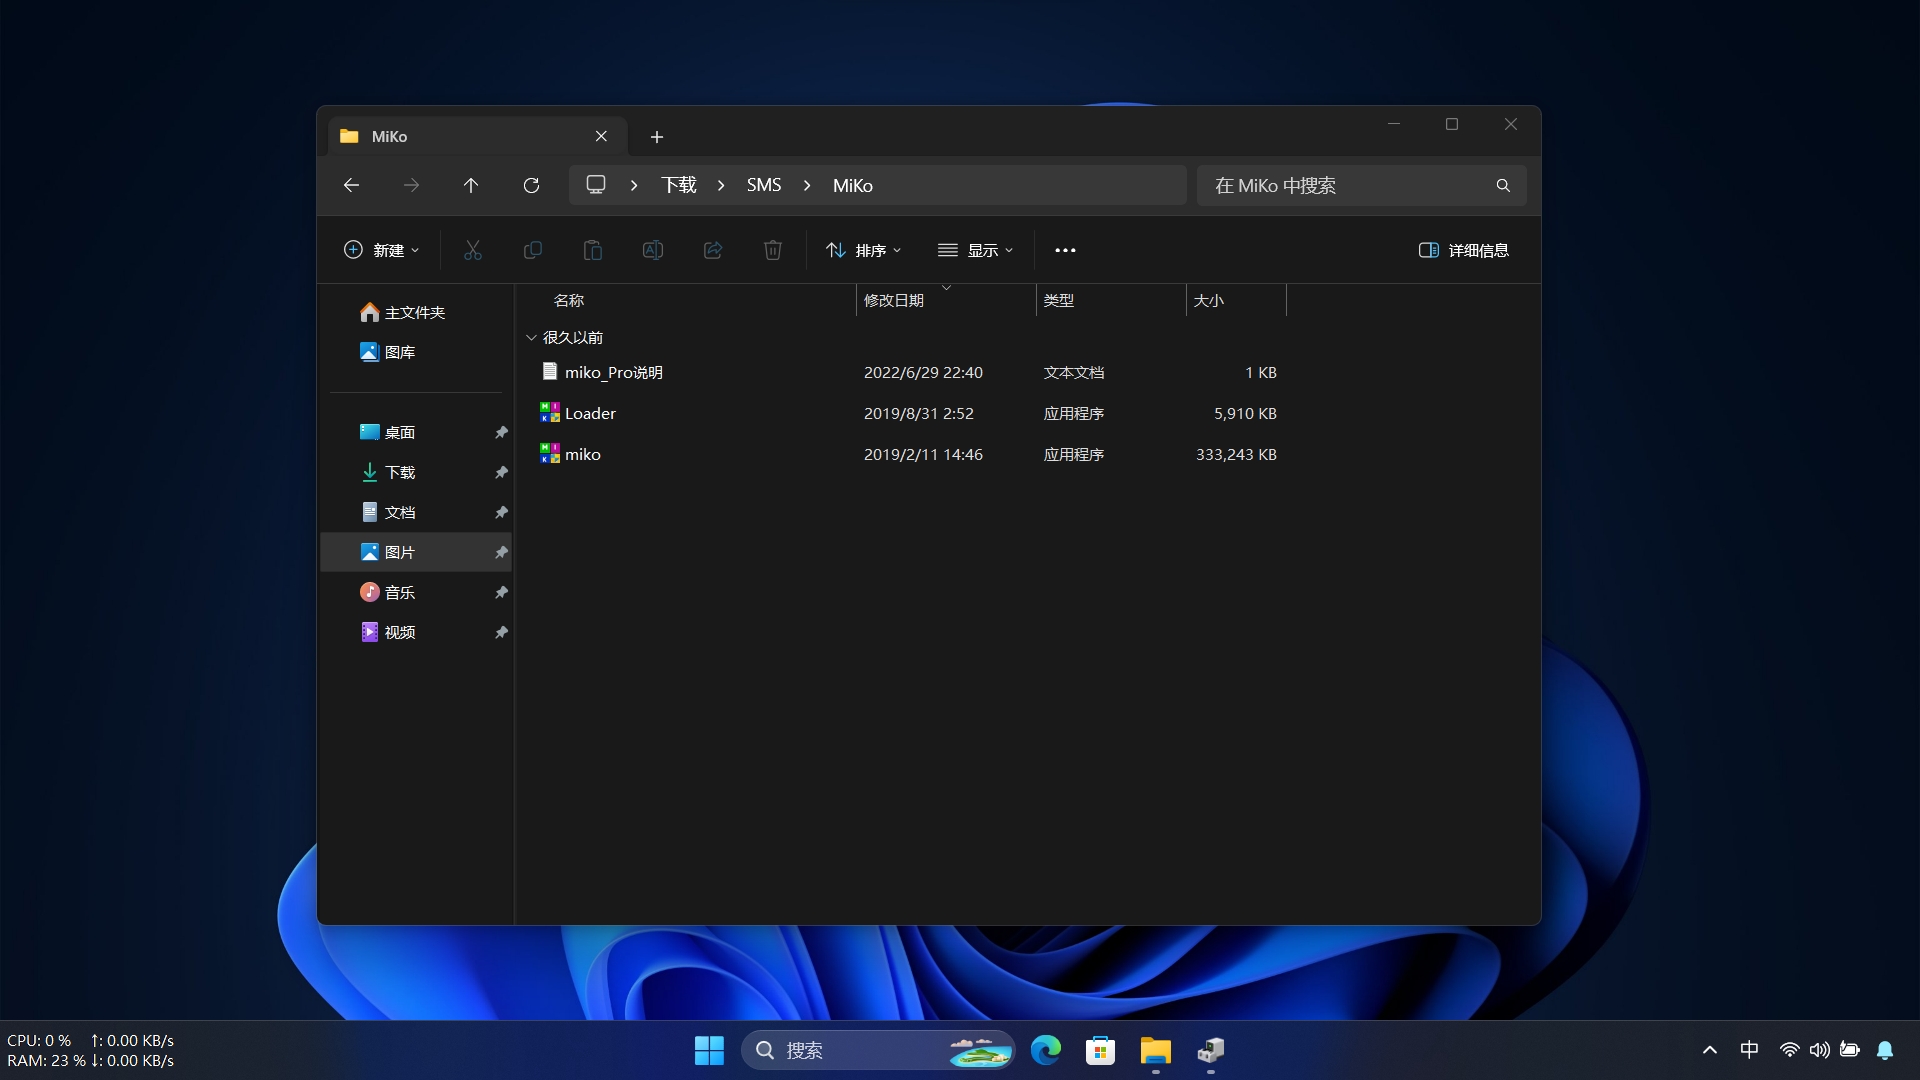Open the 显示 view options dropdown
The width and height of the screenshot is (1920, 1080).
(975, 251)
